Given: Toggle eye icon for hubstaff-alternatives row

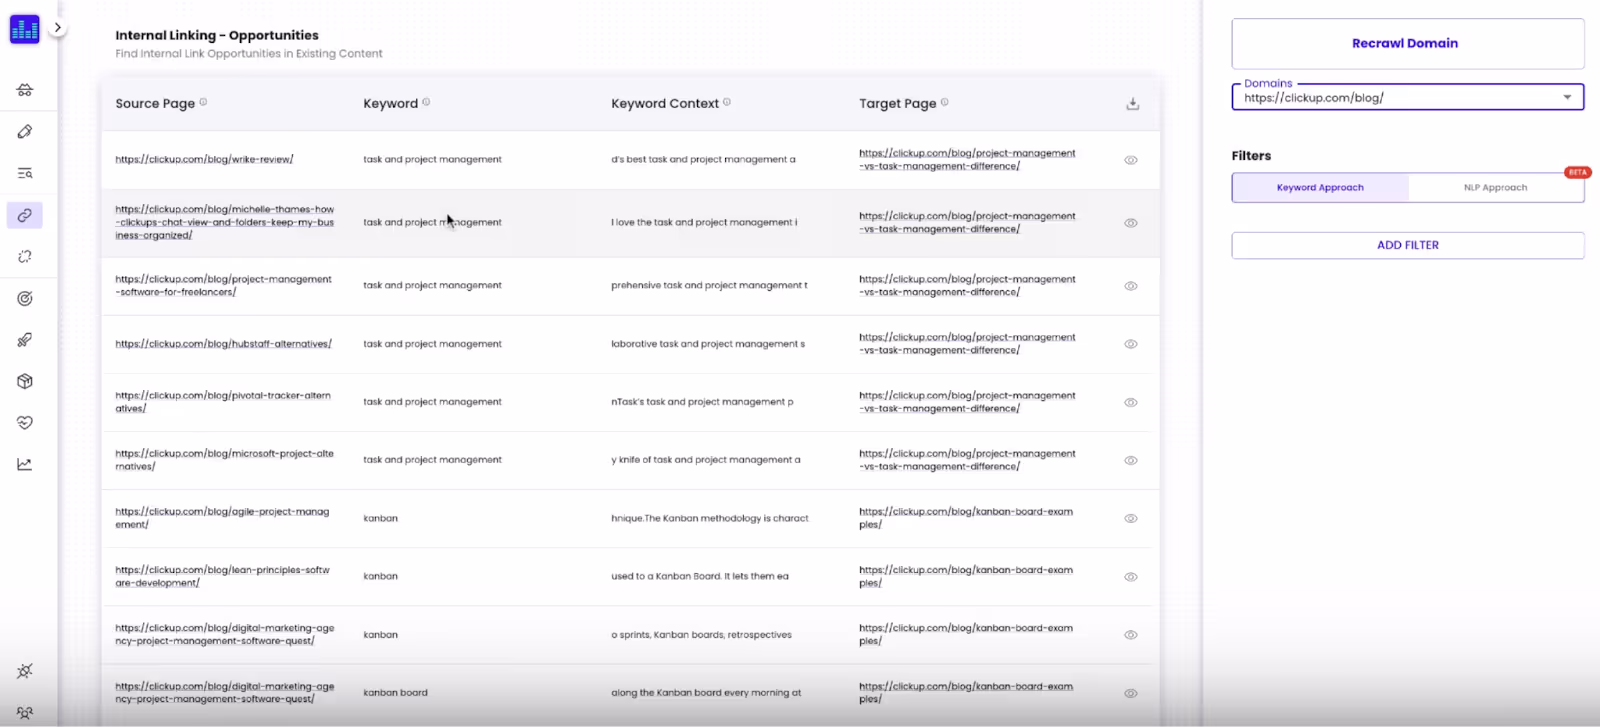Looking at the screenshot, I should 1131,344.
